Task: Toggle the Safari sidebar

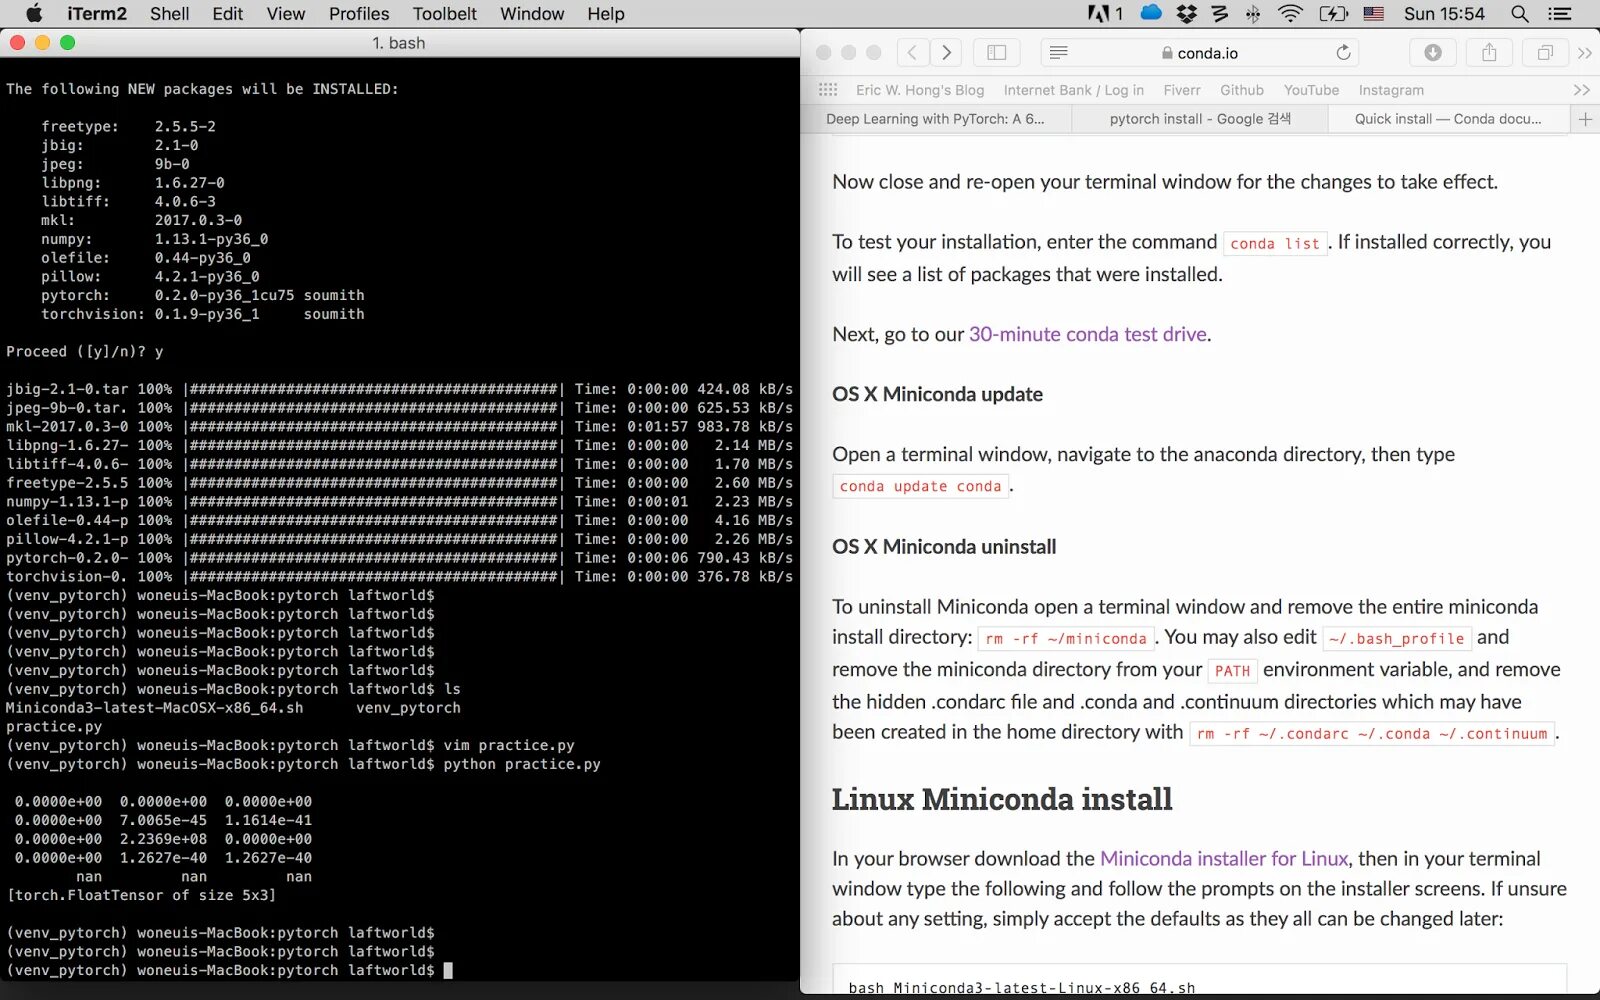Action: 996,52
